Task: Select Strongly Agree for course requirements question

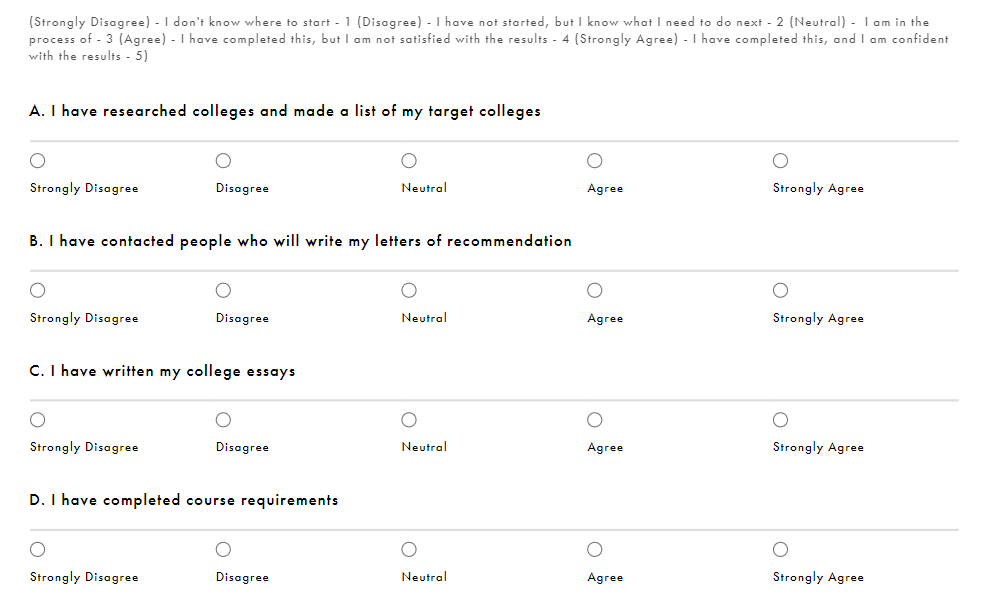Action: click(x=781, y=550)
